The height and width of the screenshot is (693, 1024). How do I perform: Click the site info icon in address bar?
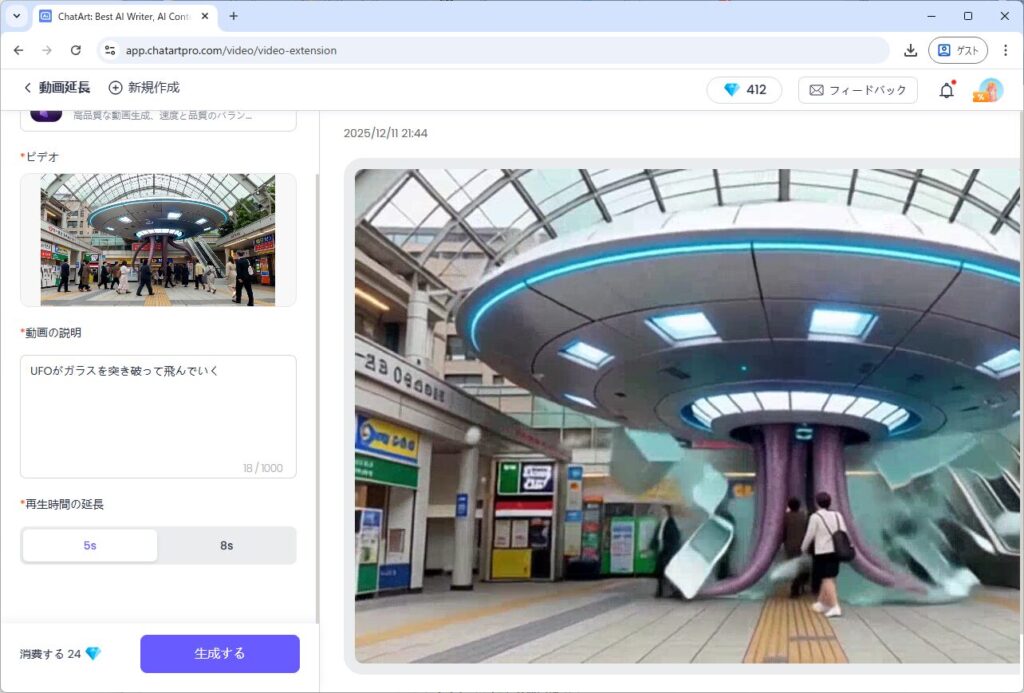point(110,50)
